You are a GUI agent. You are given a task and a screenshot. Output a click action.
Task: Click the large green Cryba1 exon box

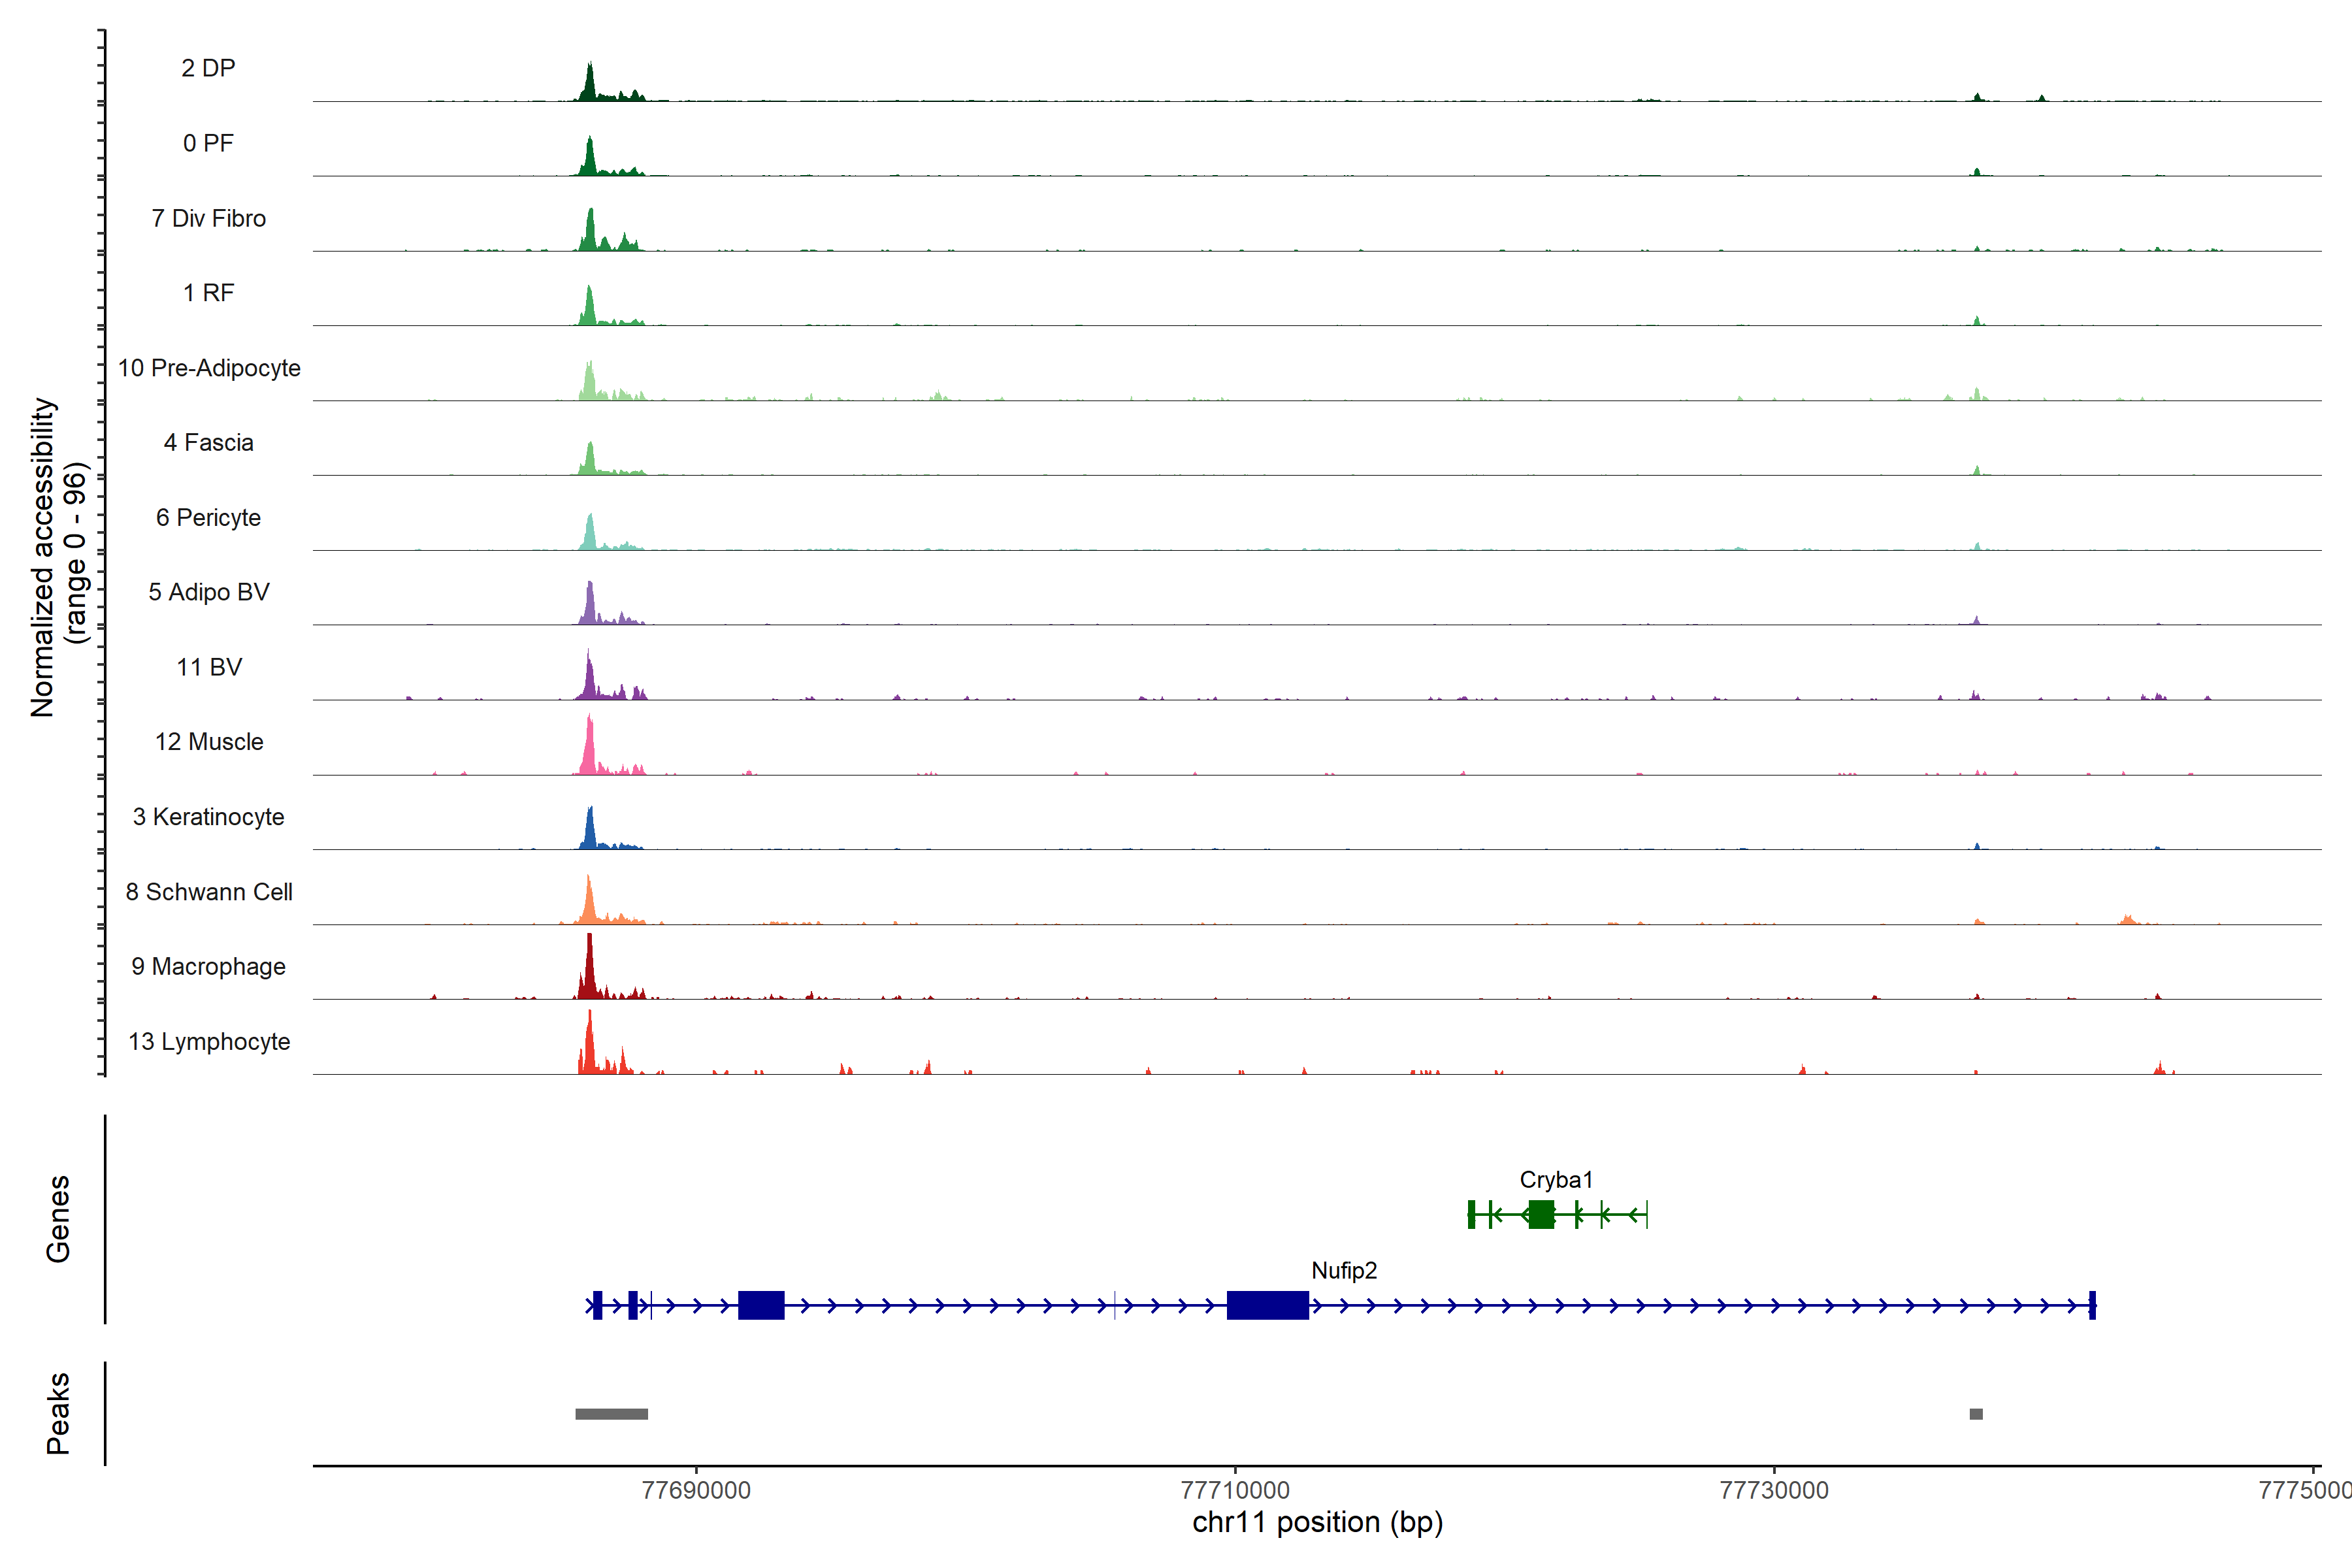click(1541, 1214)
